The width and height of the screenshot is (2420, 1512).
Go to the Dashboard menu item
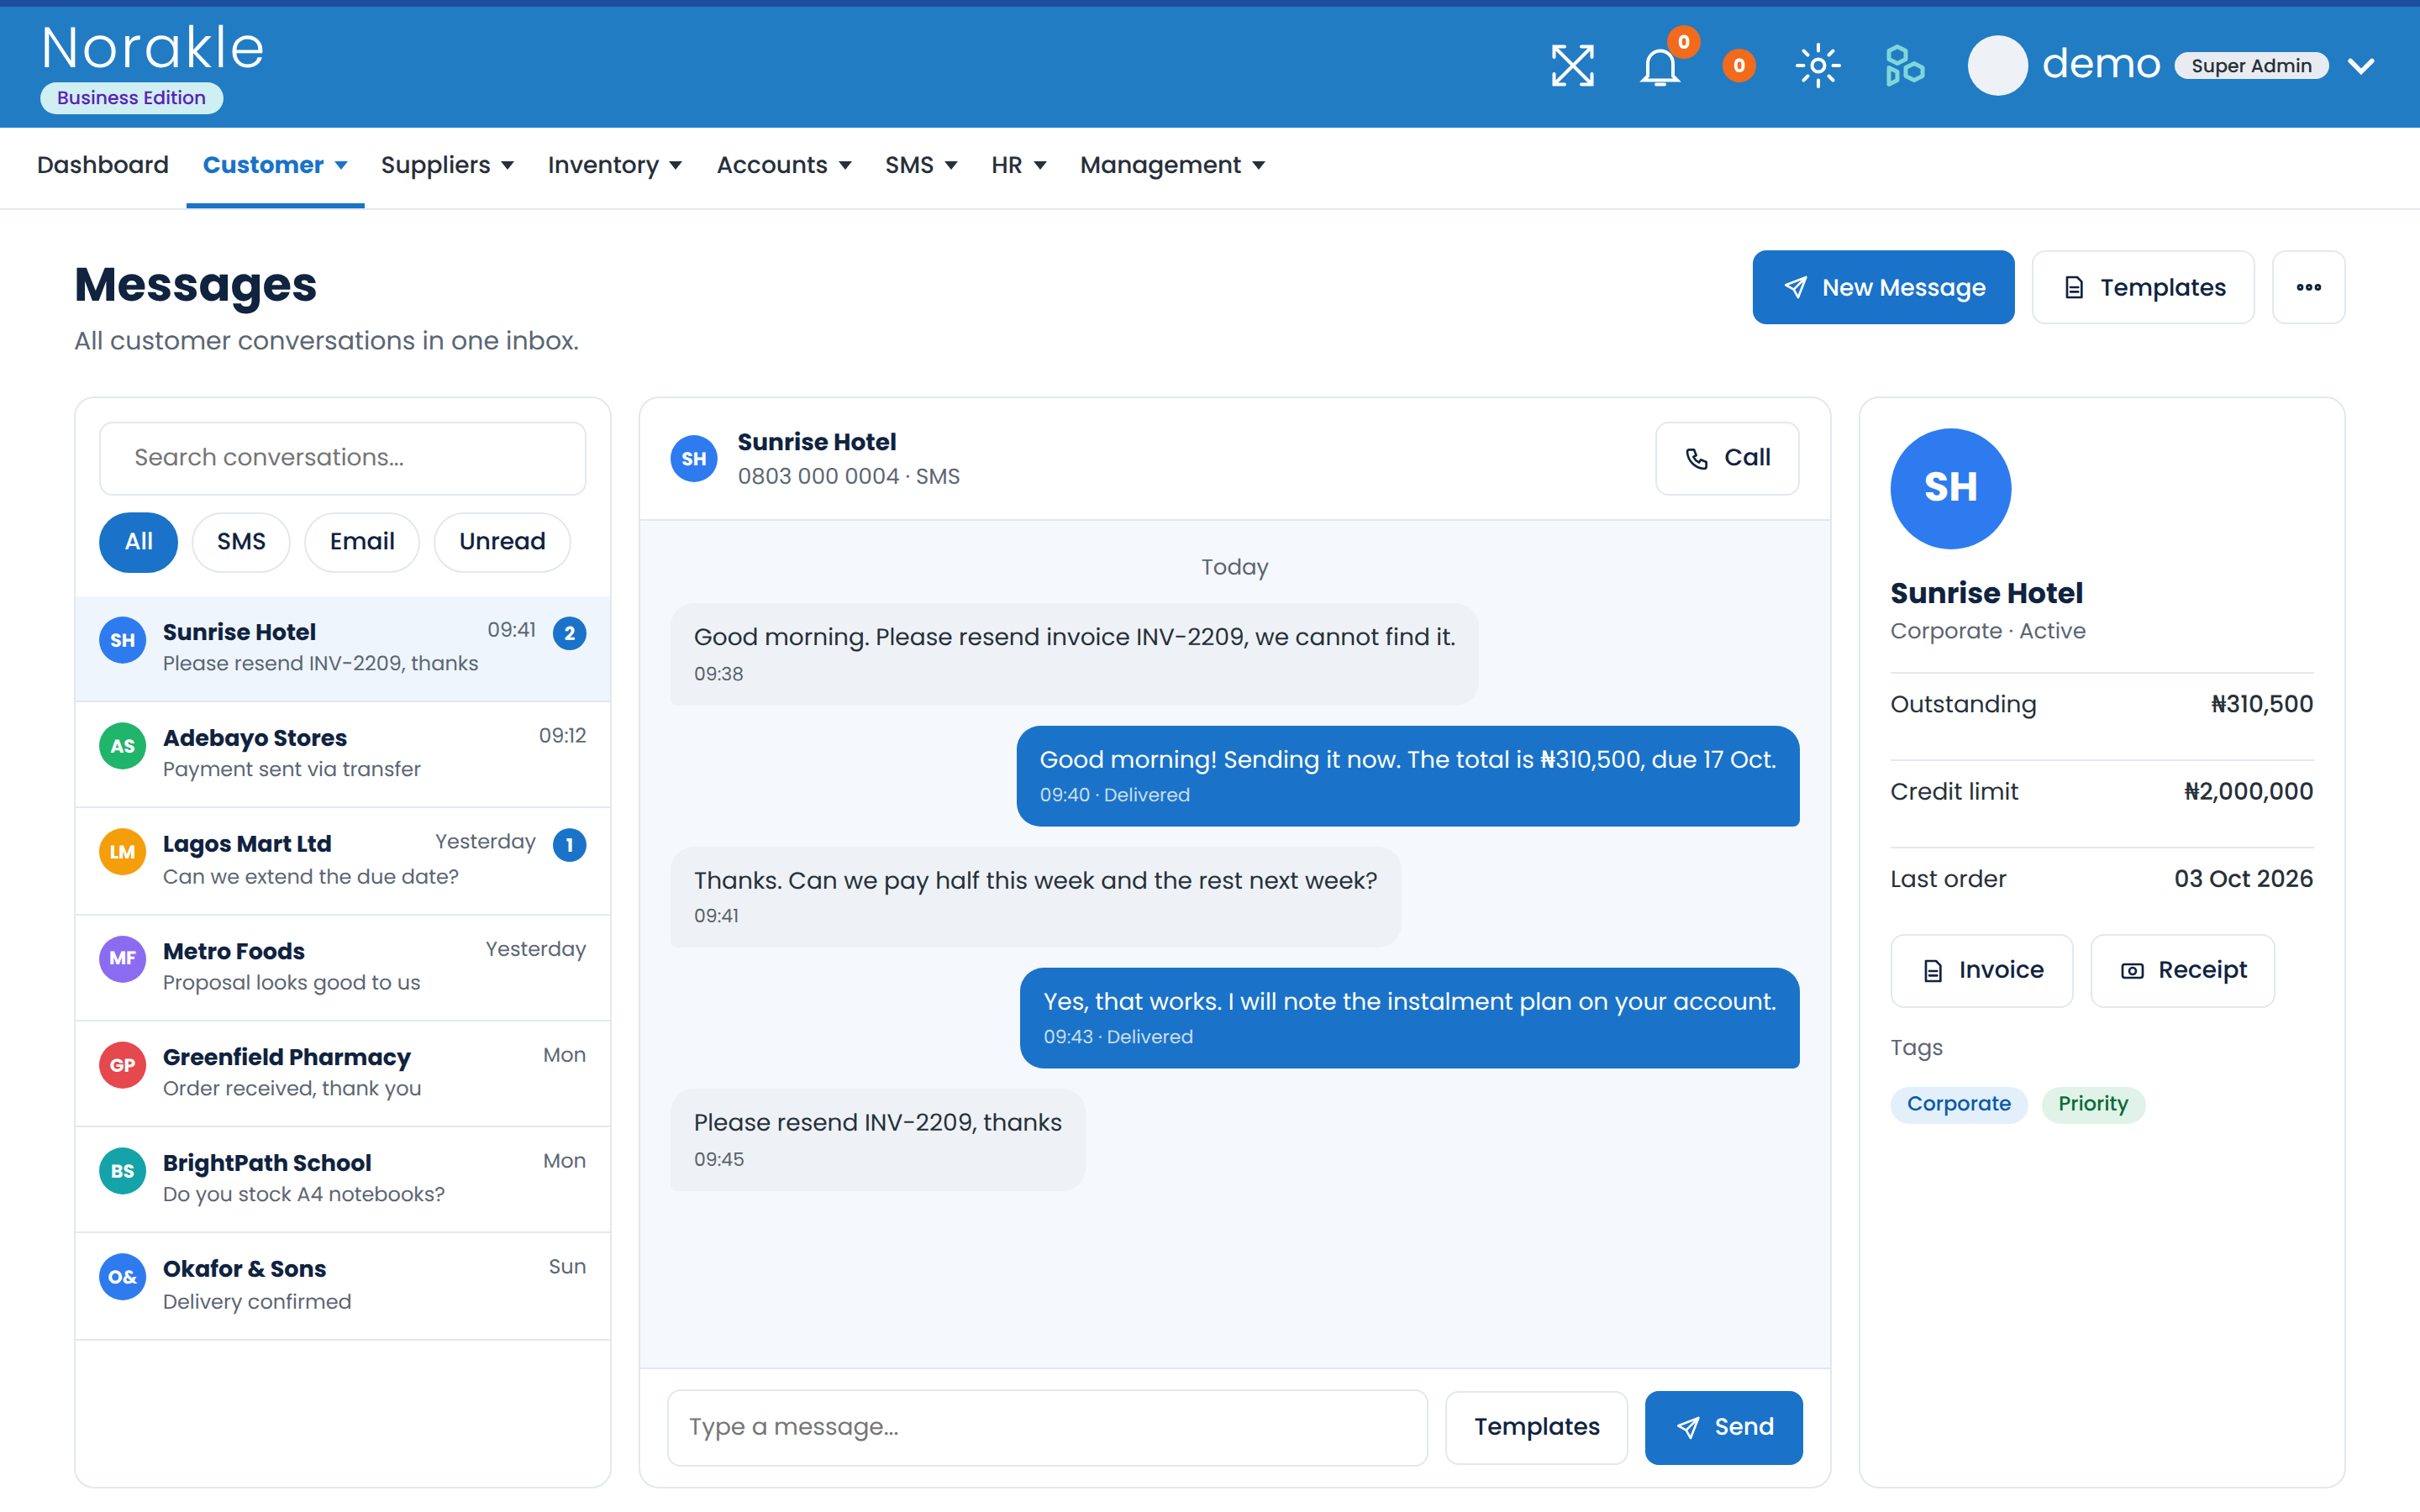tap(103, 165)
